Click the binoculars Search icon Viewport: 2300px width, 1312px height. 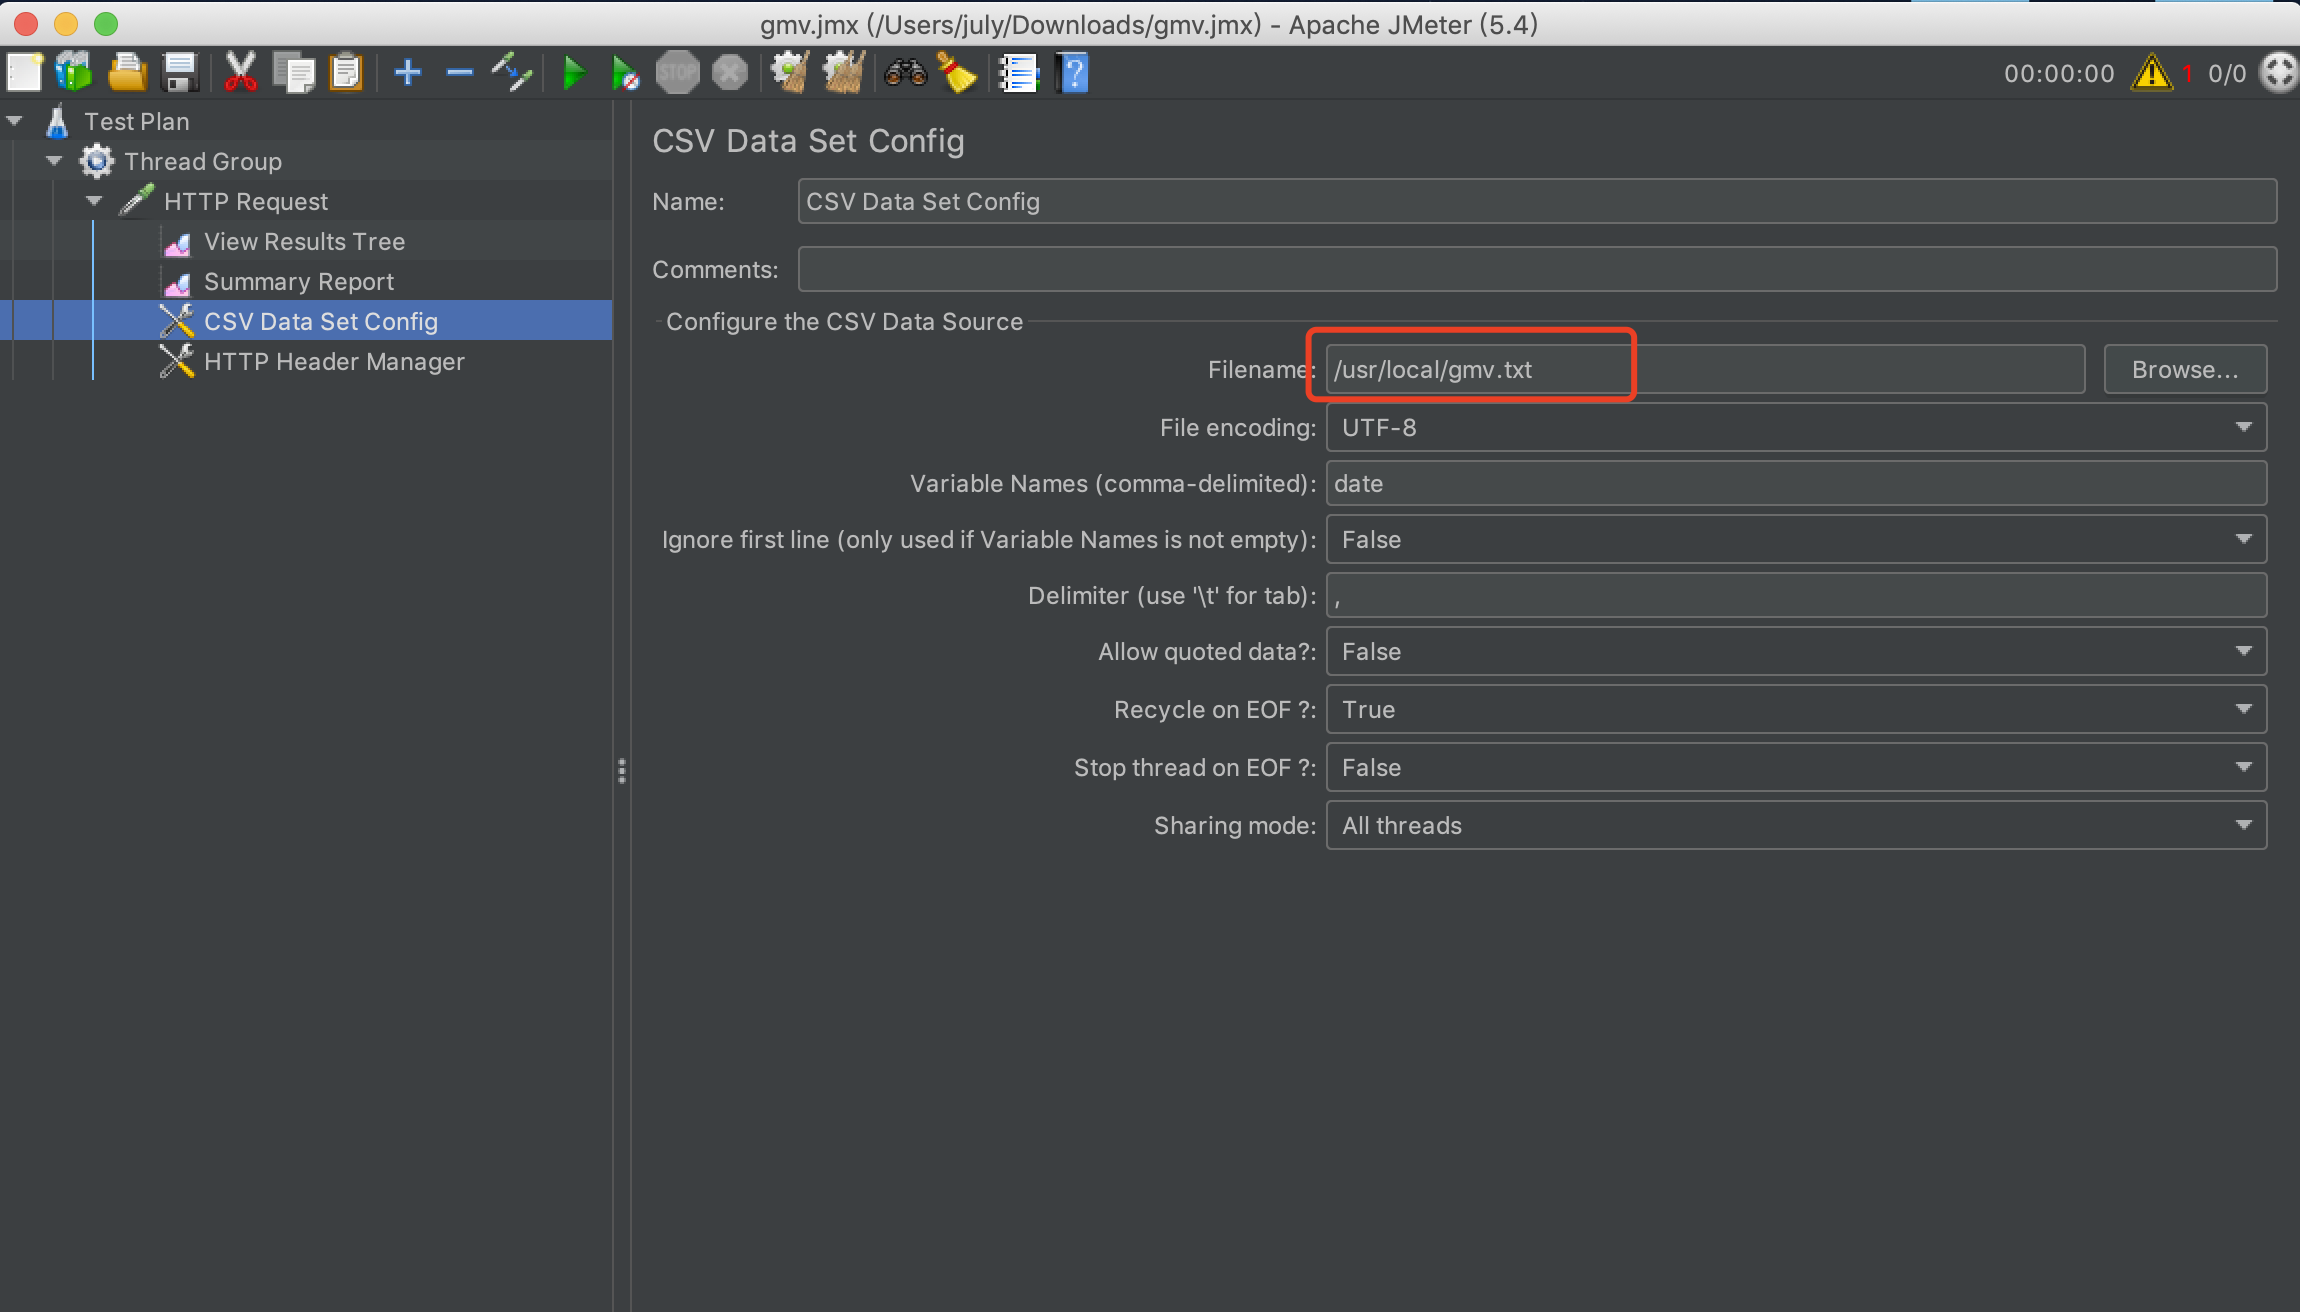(x=905, y=73)
